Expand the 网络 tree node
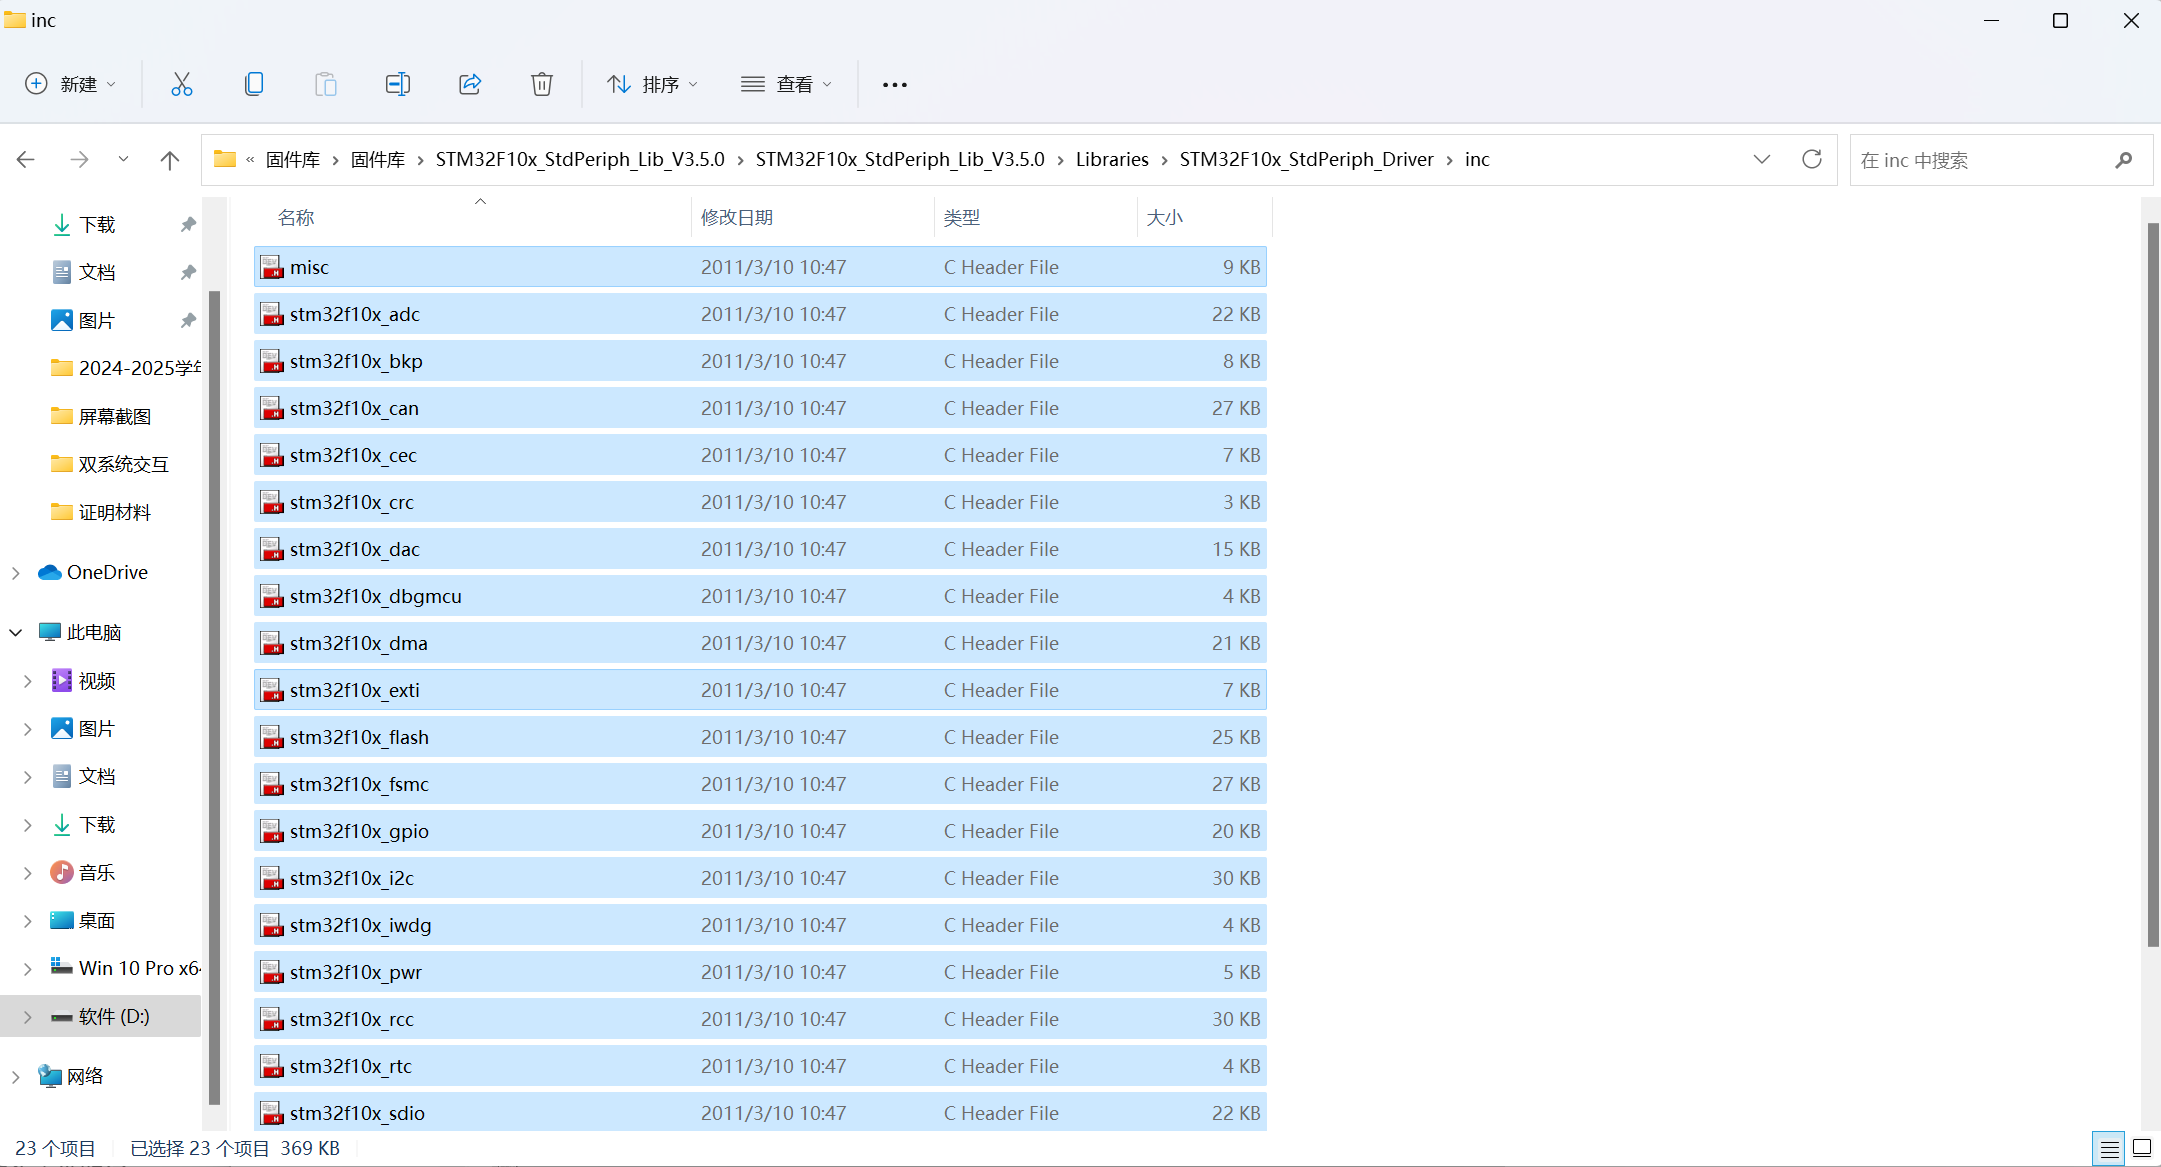 pyautogui.click(x=16, y=1077)
